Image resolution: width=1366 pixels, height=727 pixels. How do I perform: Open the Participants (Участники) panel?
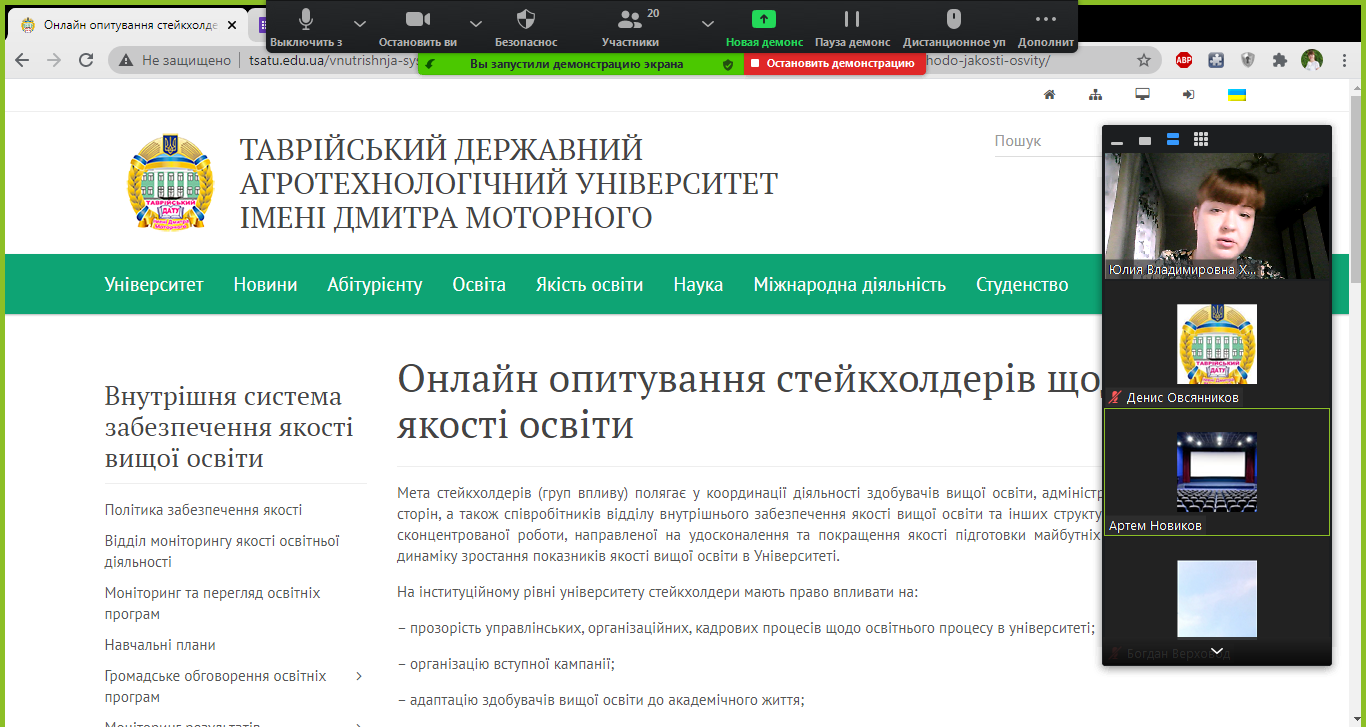click(x=630, y=27)
